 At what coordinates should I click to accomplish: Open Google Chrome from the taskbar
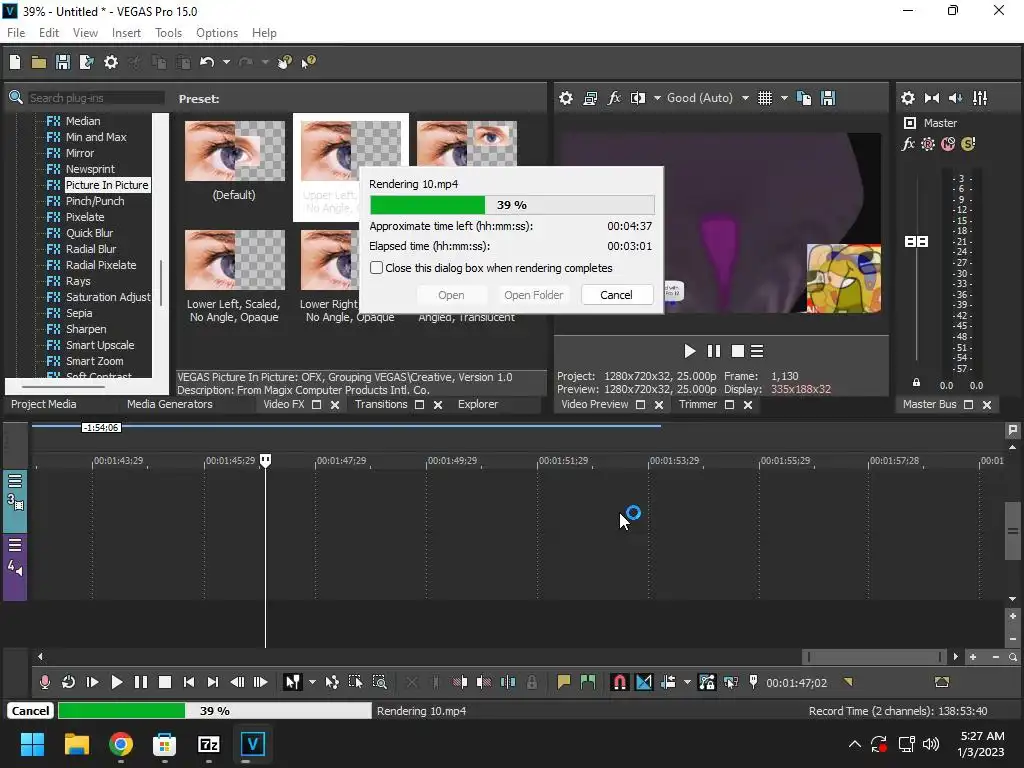pos(121,744)
